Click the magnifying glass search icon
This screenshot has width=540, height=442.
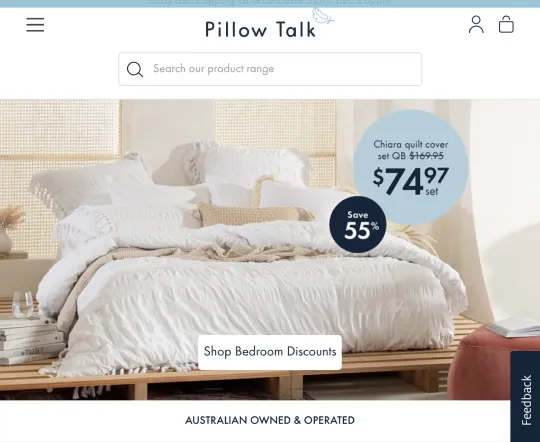135,69
